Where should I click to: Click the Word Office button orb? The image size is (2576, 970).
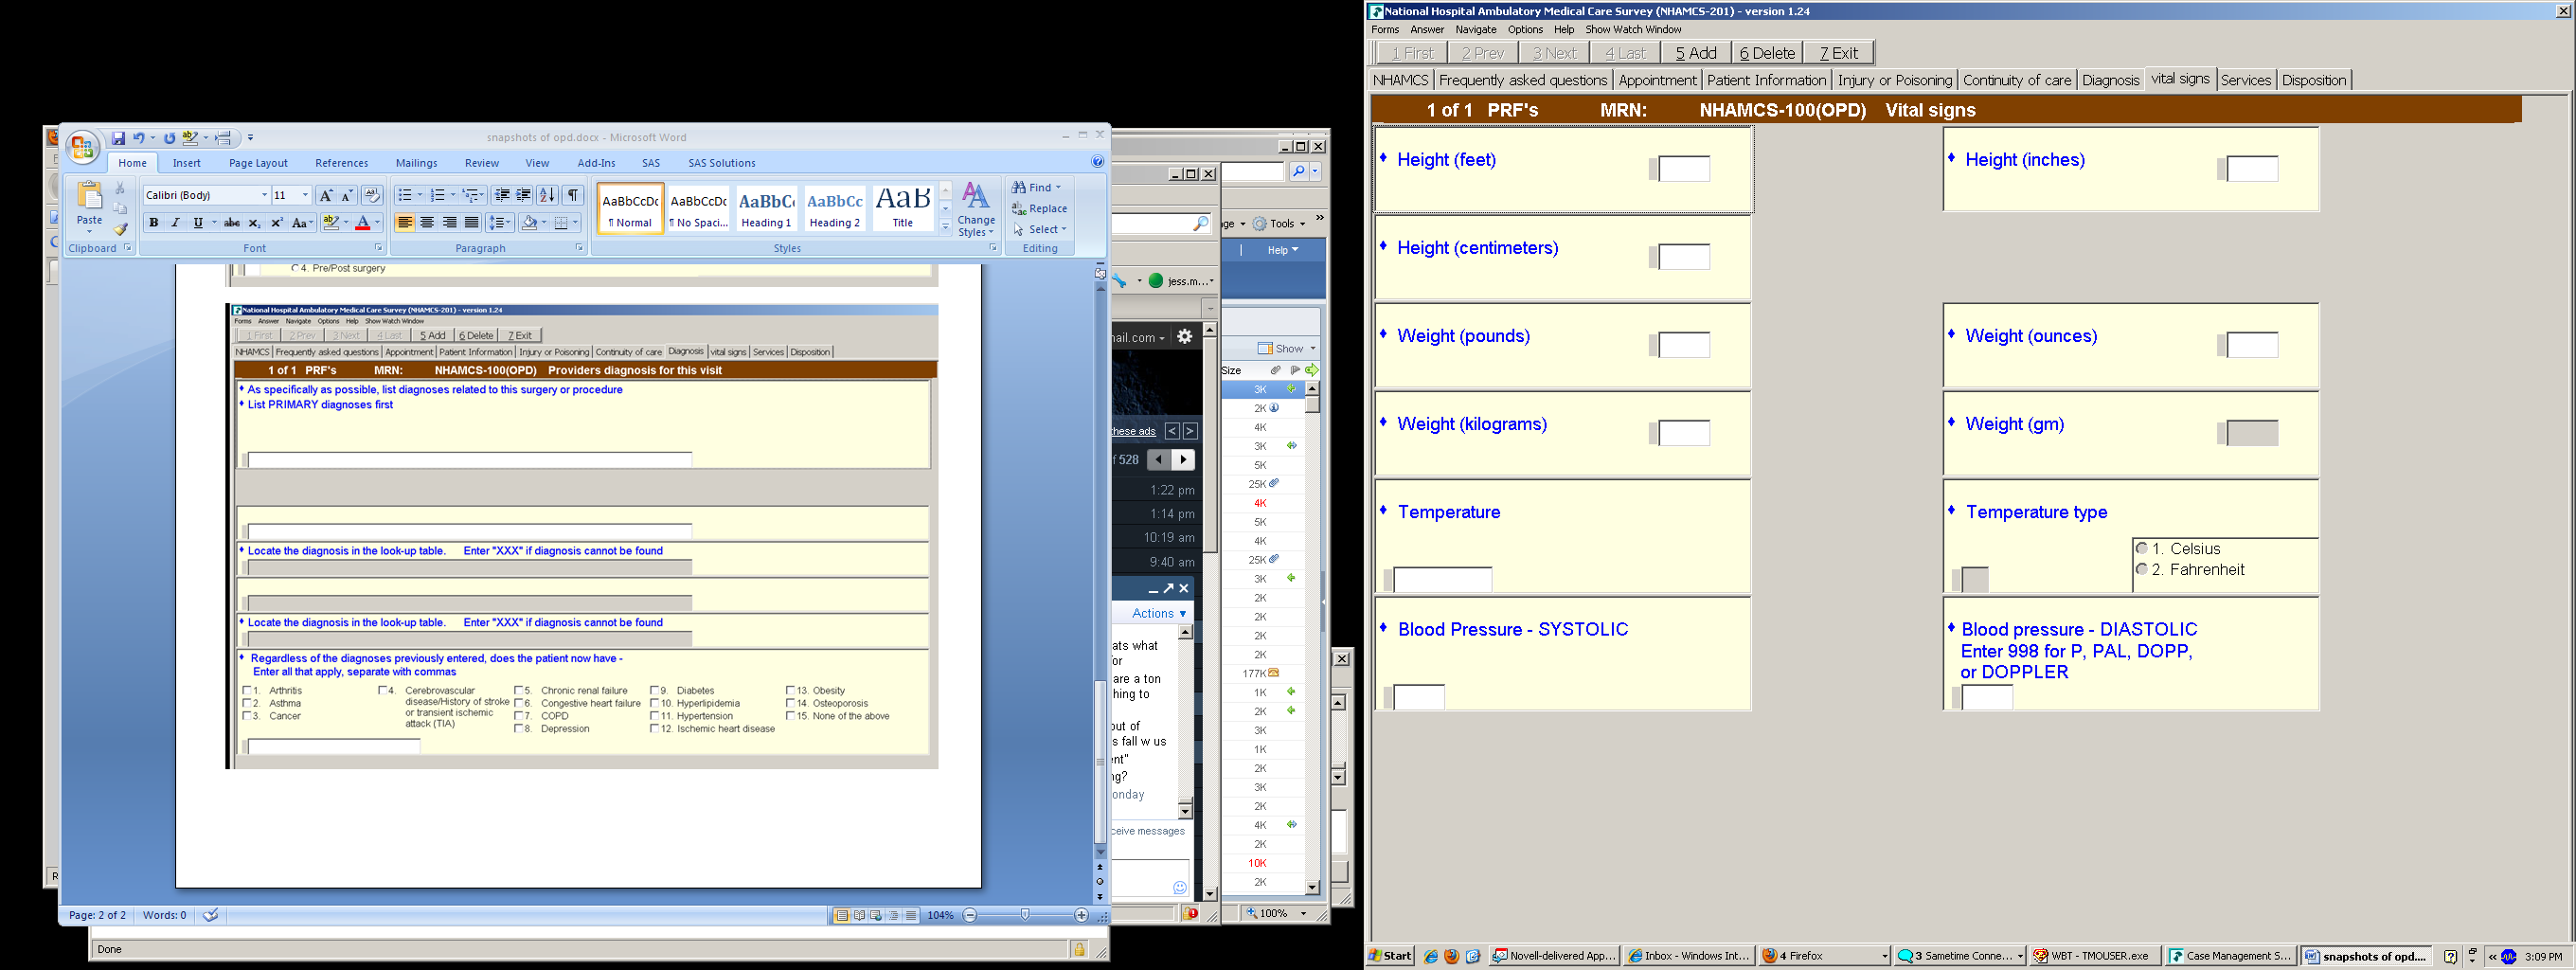(x=82, y=147)
